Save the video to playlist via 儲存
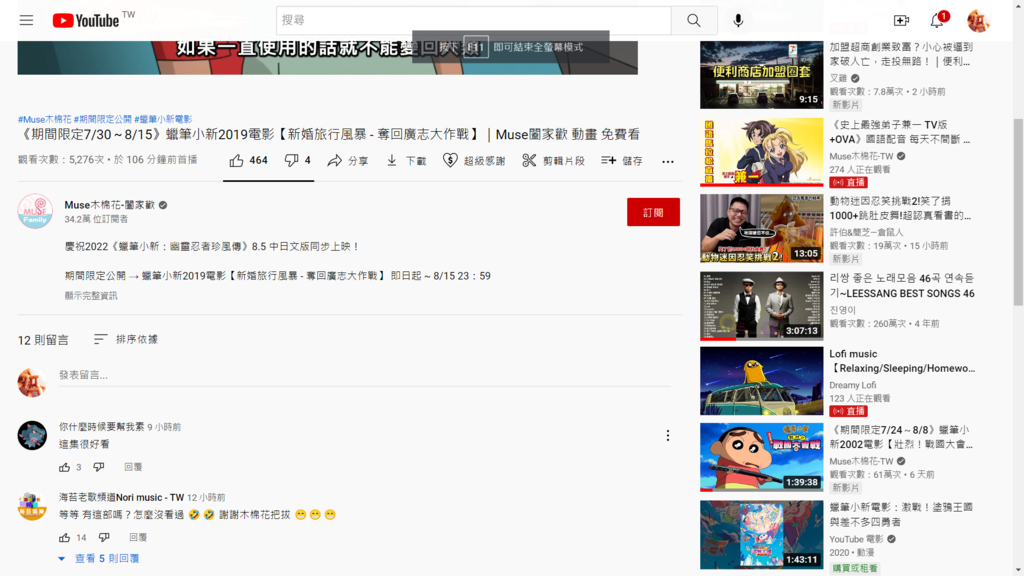Screen dimensions: 1024x576 (x=622, y=161)
